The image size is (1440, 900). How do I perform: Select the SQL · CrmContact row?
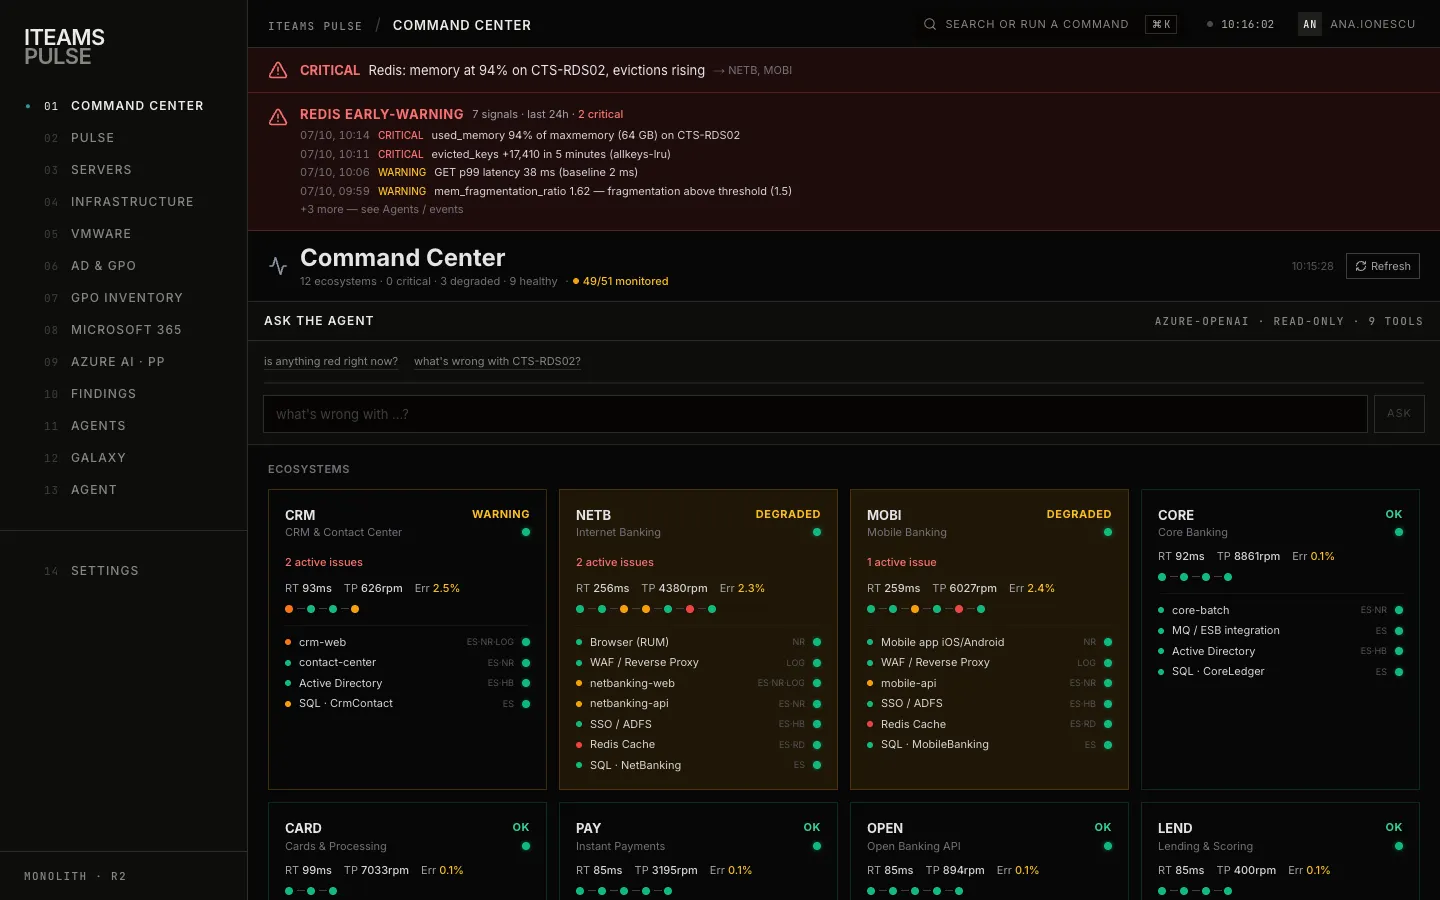point(407,704)
